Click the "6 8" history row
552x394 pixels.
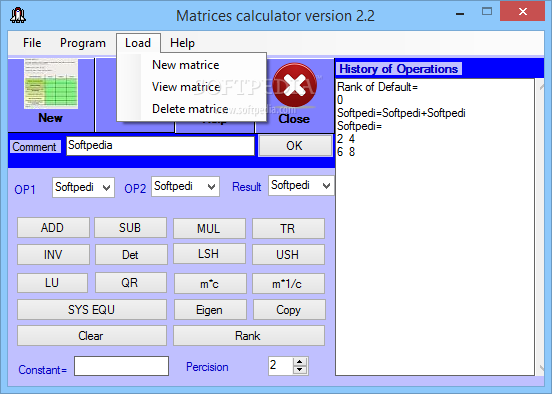[x=346, y=152]
